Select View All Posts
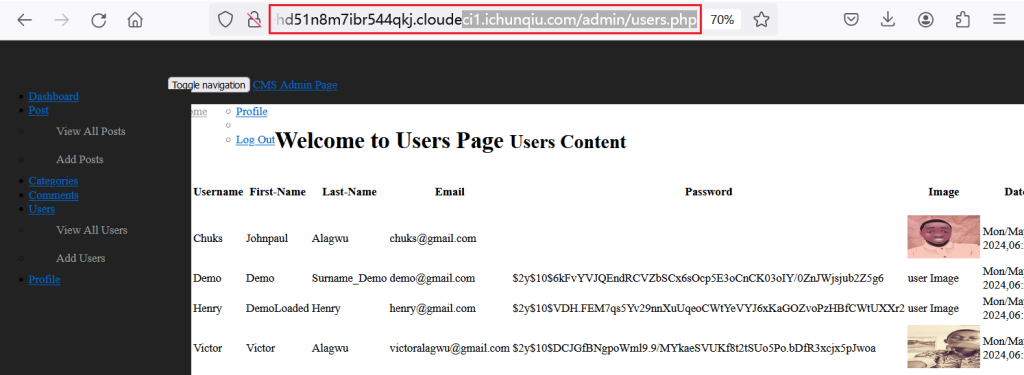 point(91,131)
